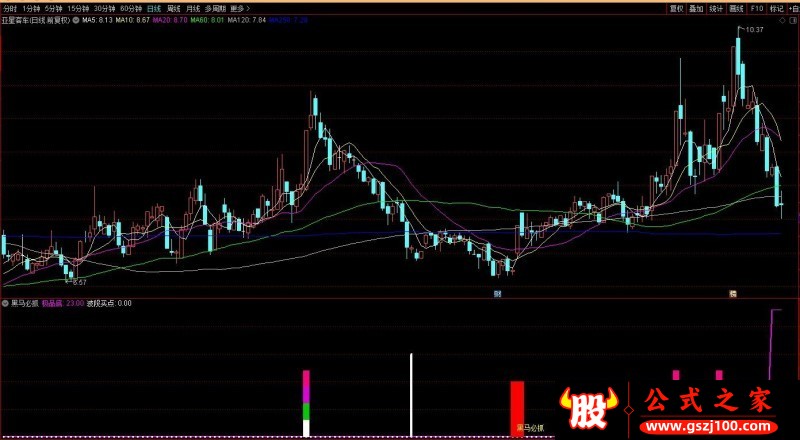Open the F10 company info button
Viewport: 800px width, 440px height.
pos(756,8)
